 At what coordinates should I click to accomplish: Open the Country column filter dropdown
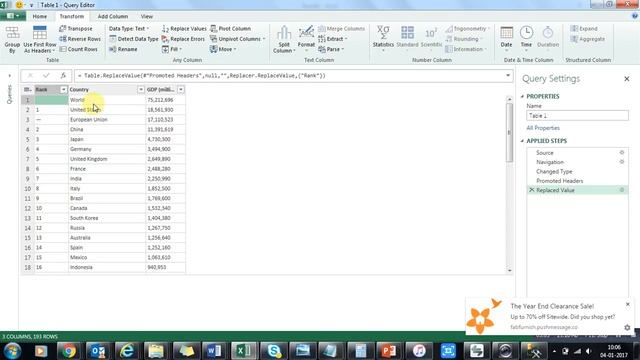pyautogui.click(x=141, y=89)
